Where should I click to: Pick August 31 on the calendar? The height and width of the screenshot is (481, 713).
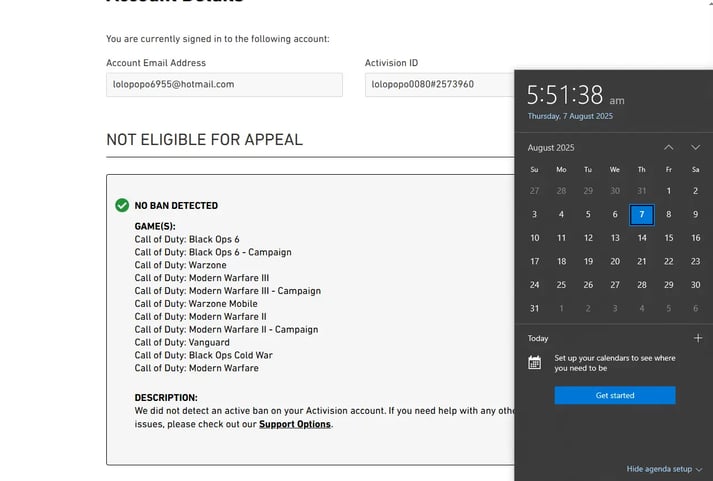point(535,308)
